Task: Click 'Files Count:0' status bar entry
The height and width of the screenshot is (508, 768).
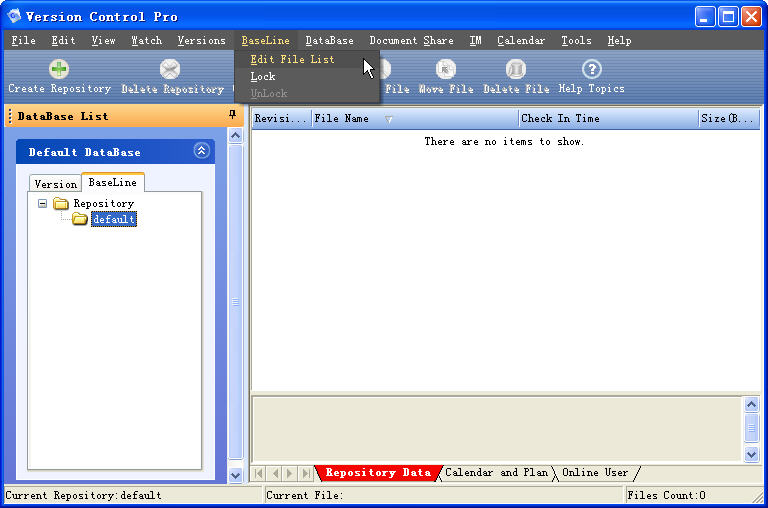Action: pos(666,495)
